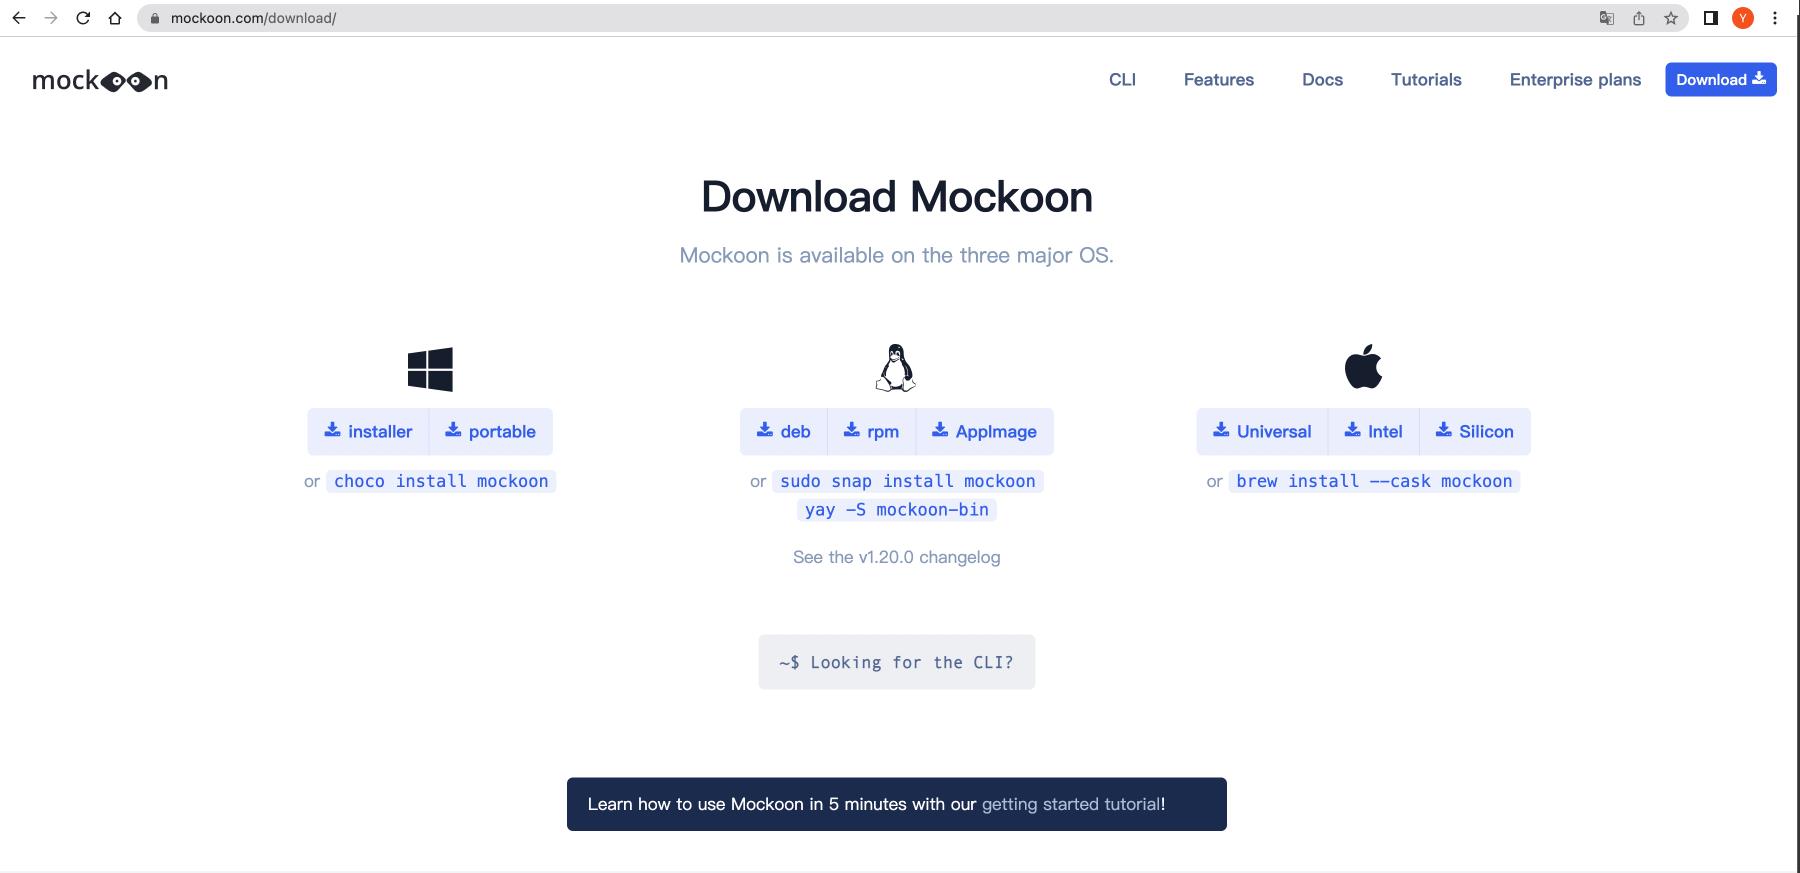This screenshot has width=1800, height=873.
Task: Click the 'sudo snap install mockoon' command
Action: [908, 481]
